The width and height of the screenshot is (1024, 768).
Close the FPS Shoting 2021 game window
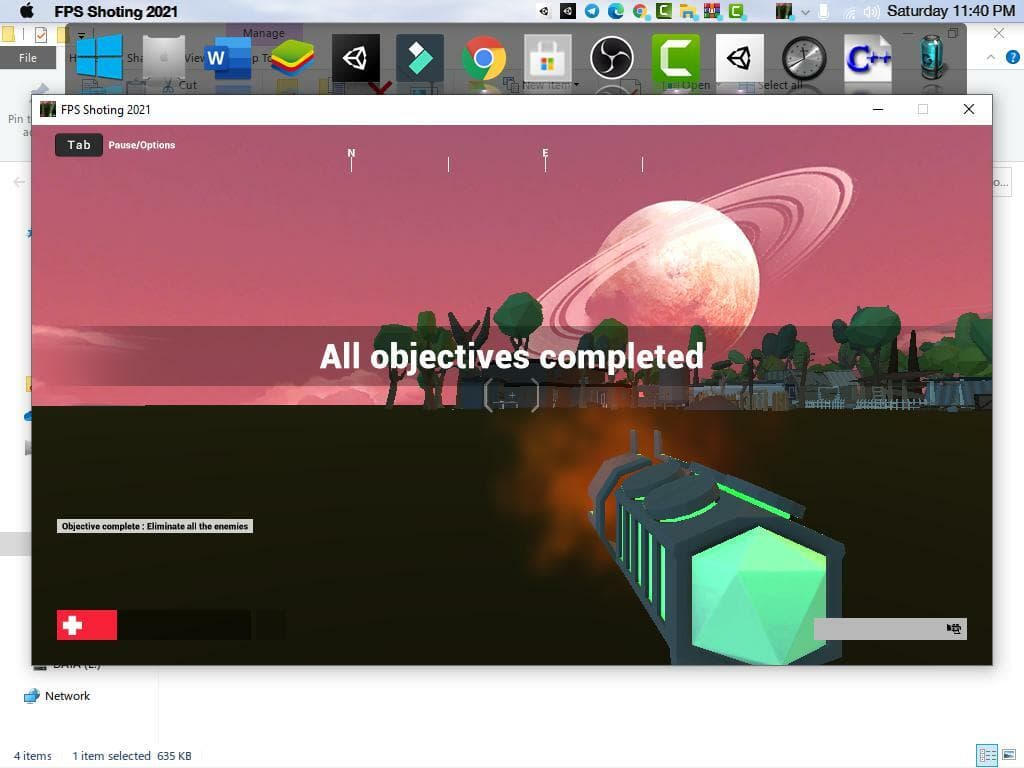(x=969, y=110)
